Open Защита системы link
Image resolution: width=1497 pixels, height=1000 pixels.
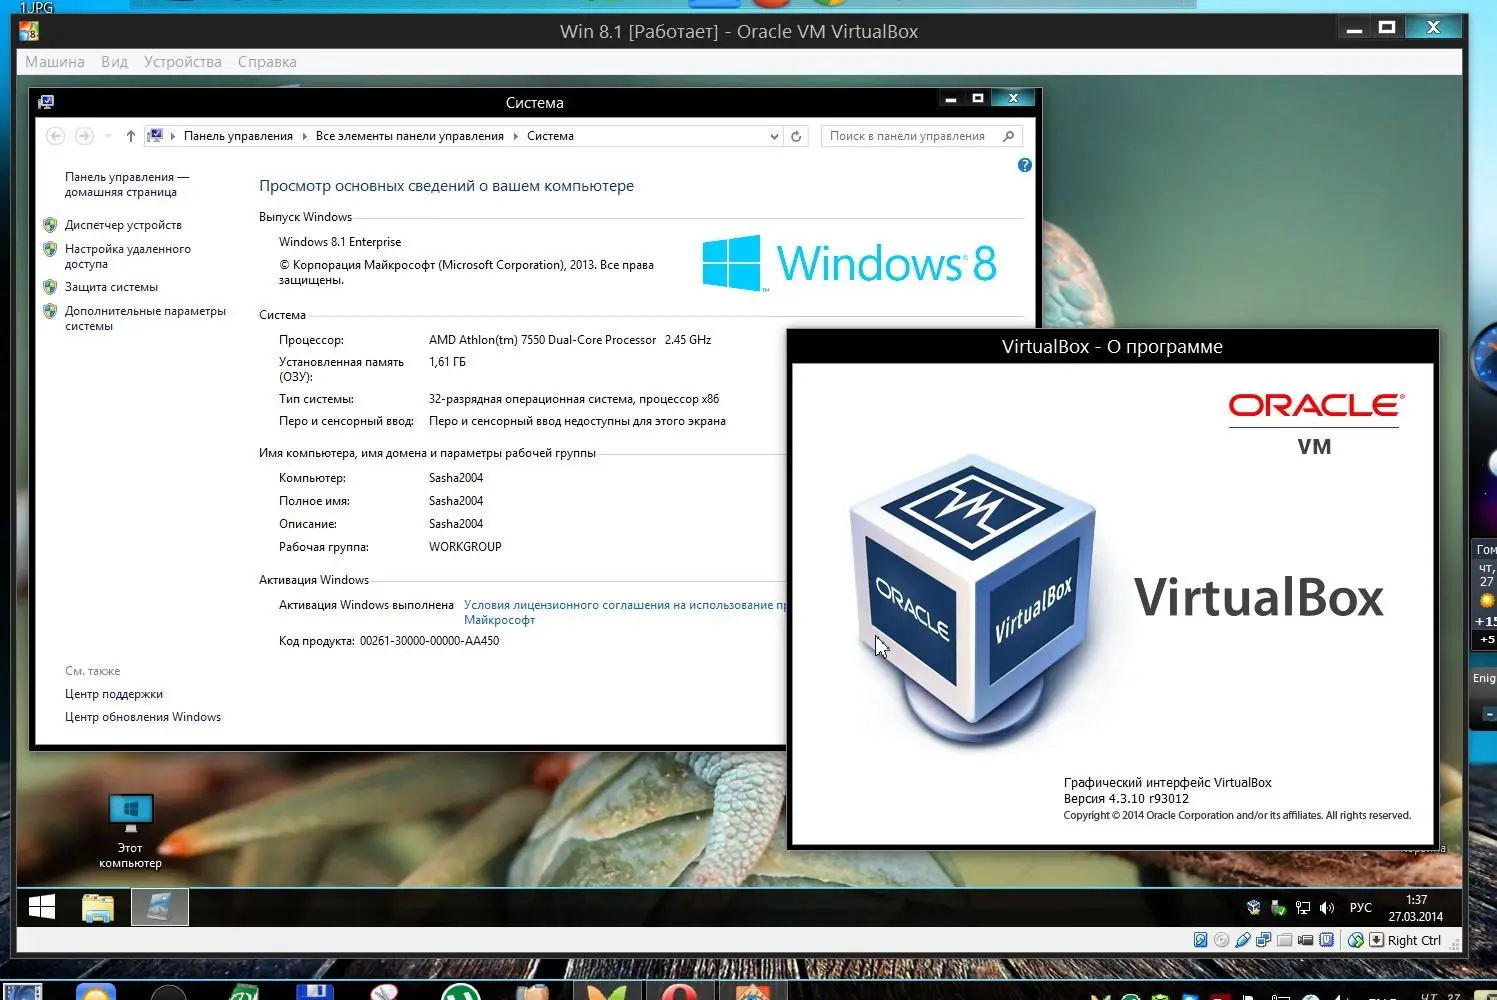pyautogui.click(x=111, y=287)
